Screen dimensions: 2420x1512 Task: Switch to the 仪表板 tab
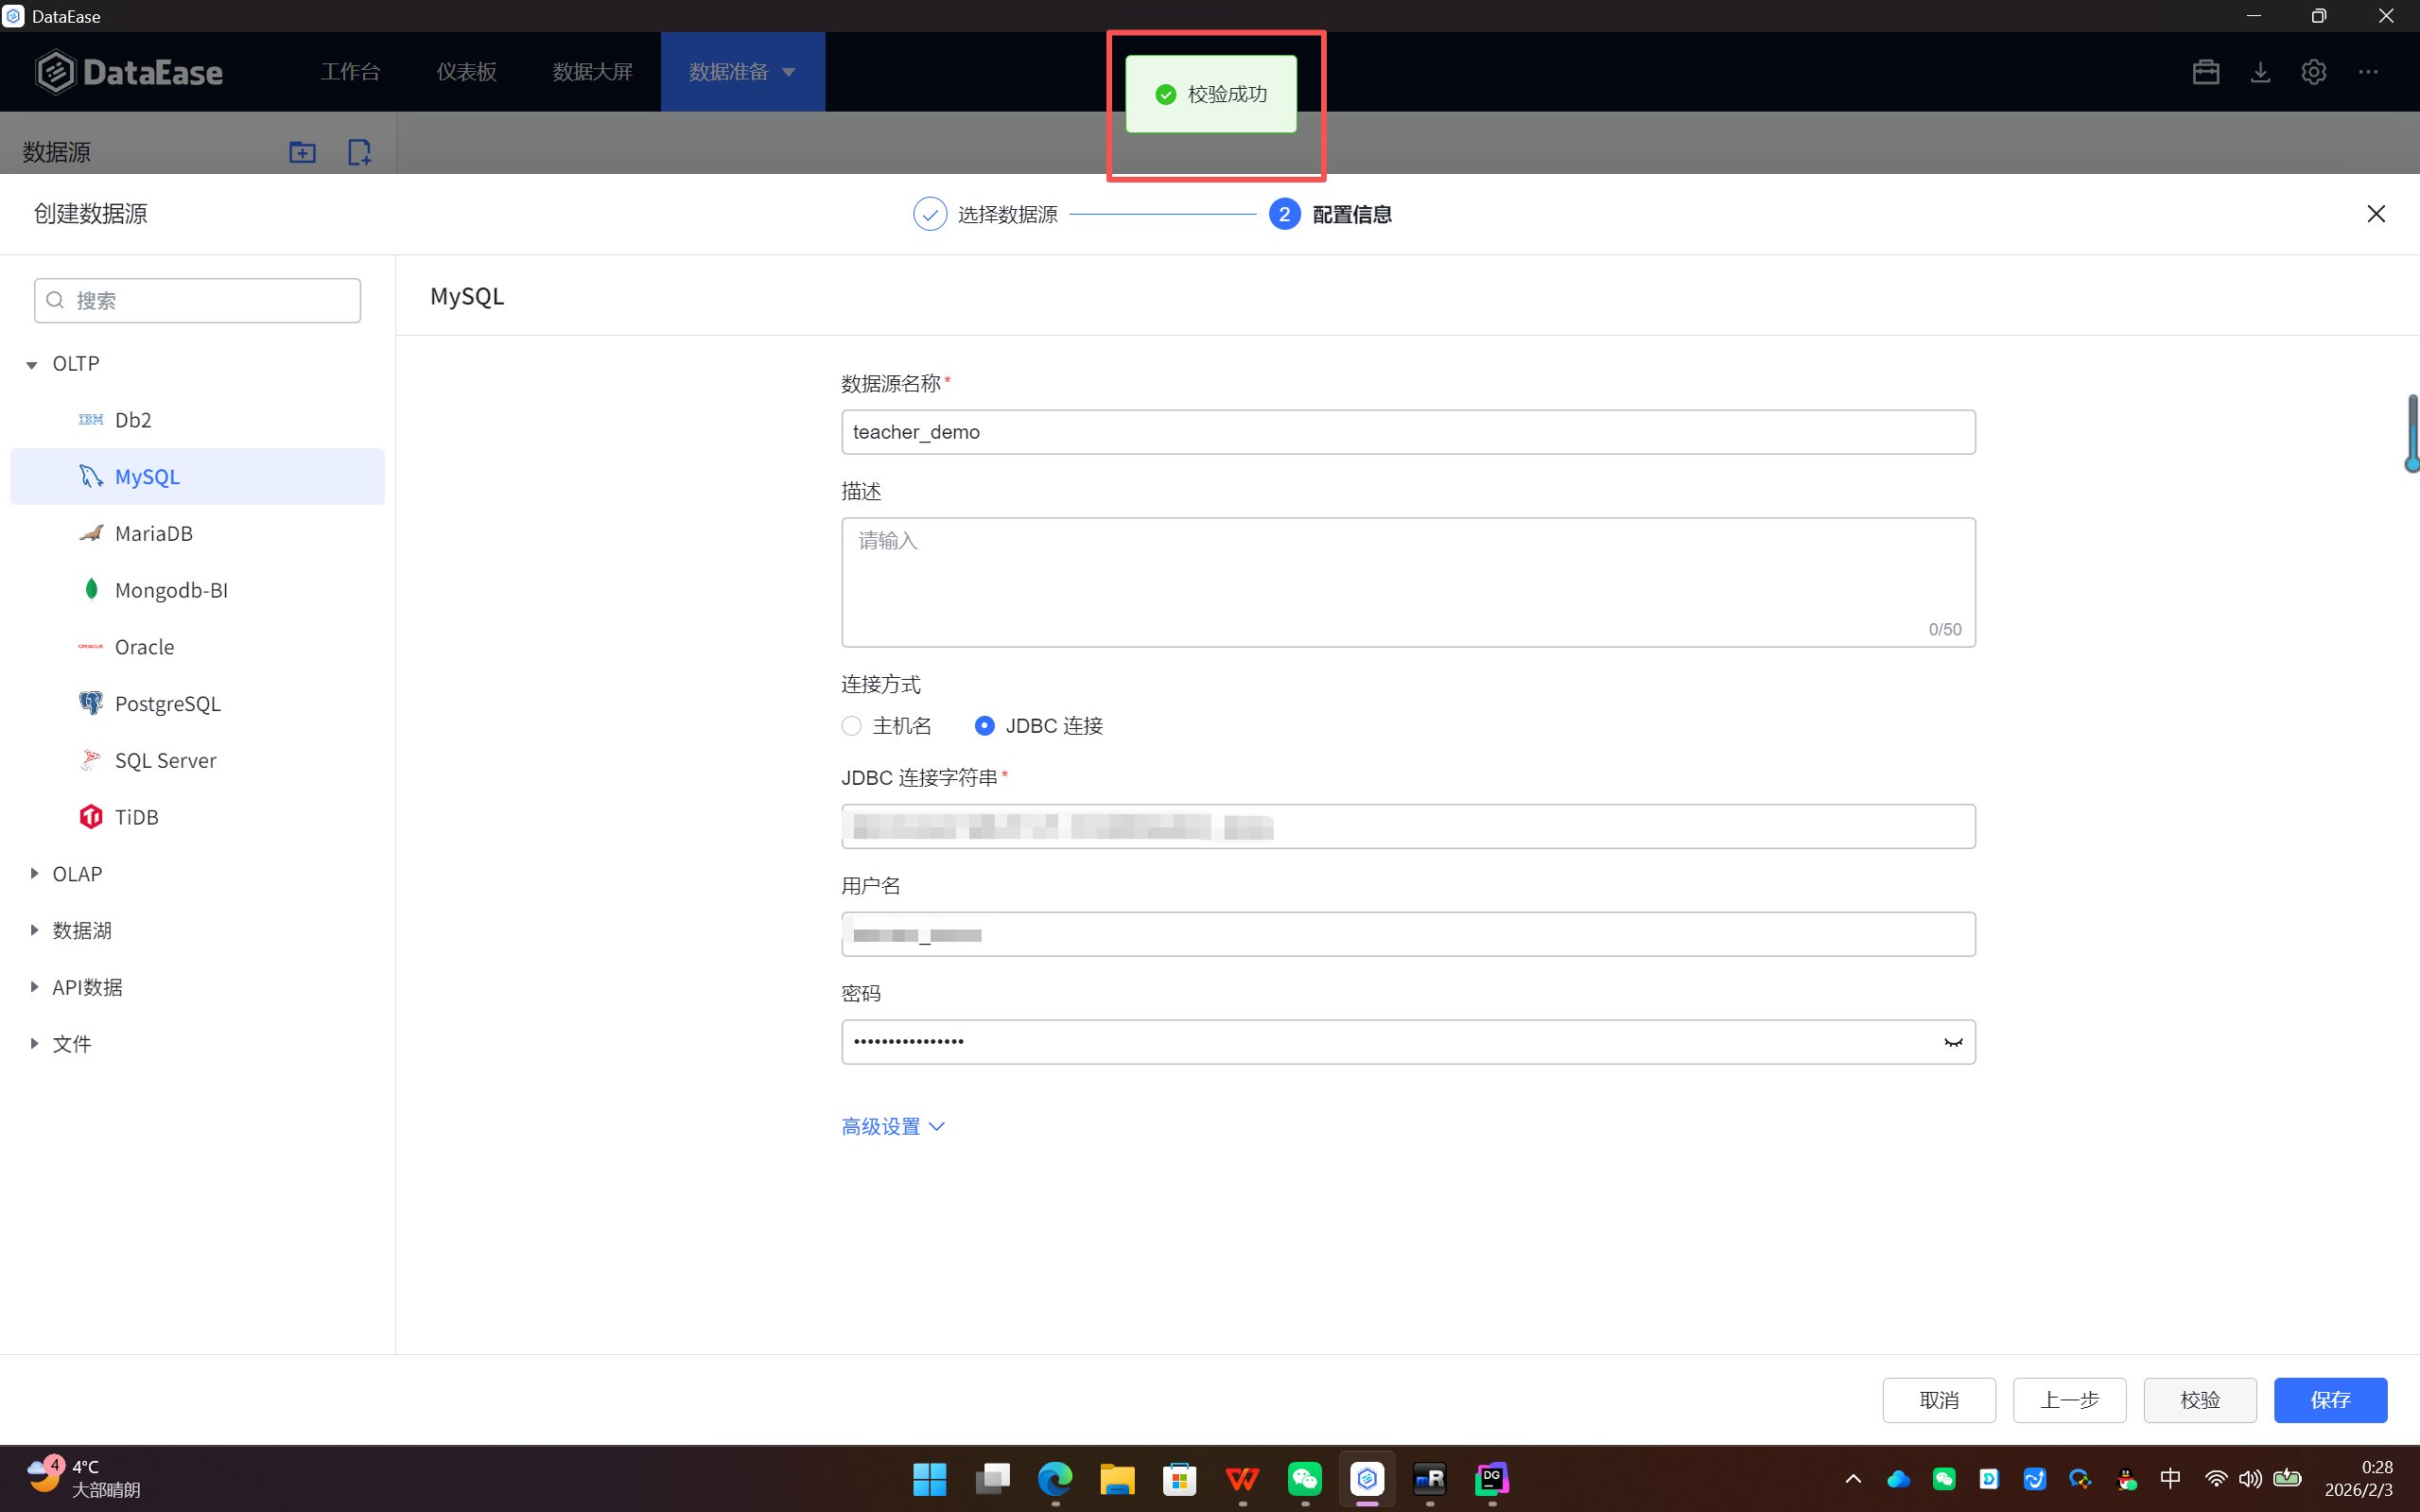tap(466, 72)
